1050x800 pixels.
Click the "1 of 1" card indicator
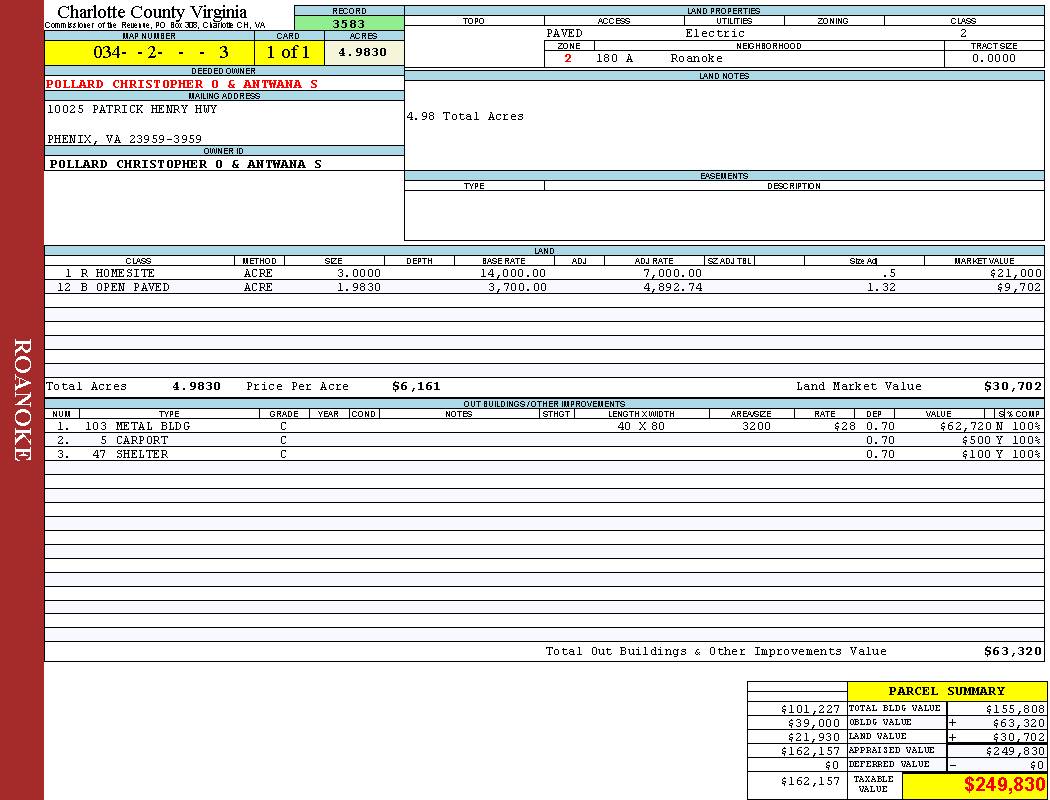(x=288, y=53)
